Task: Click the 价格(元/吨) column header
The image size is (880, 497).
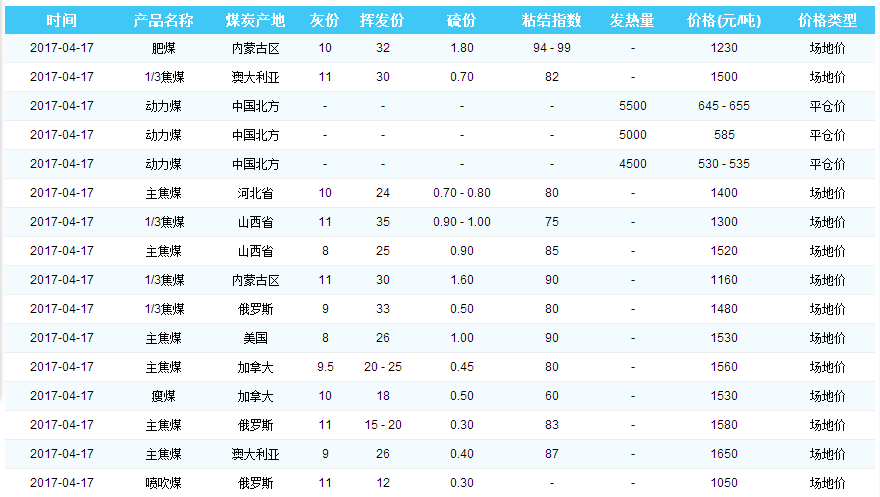Action: point(725,21)
